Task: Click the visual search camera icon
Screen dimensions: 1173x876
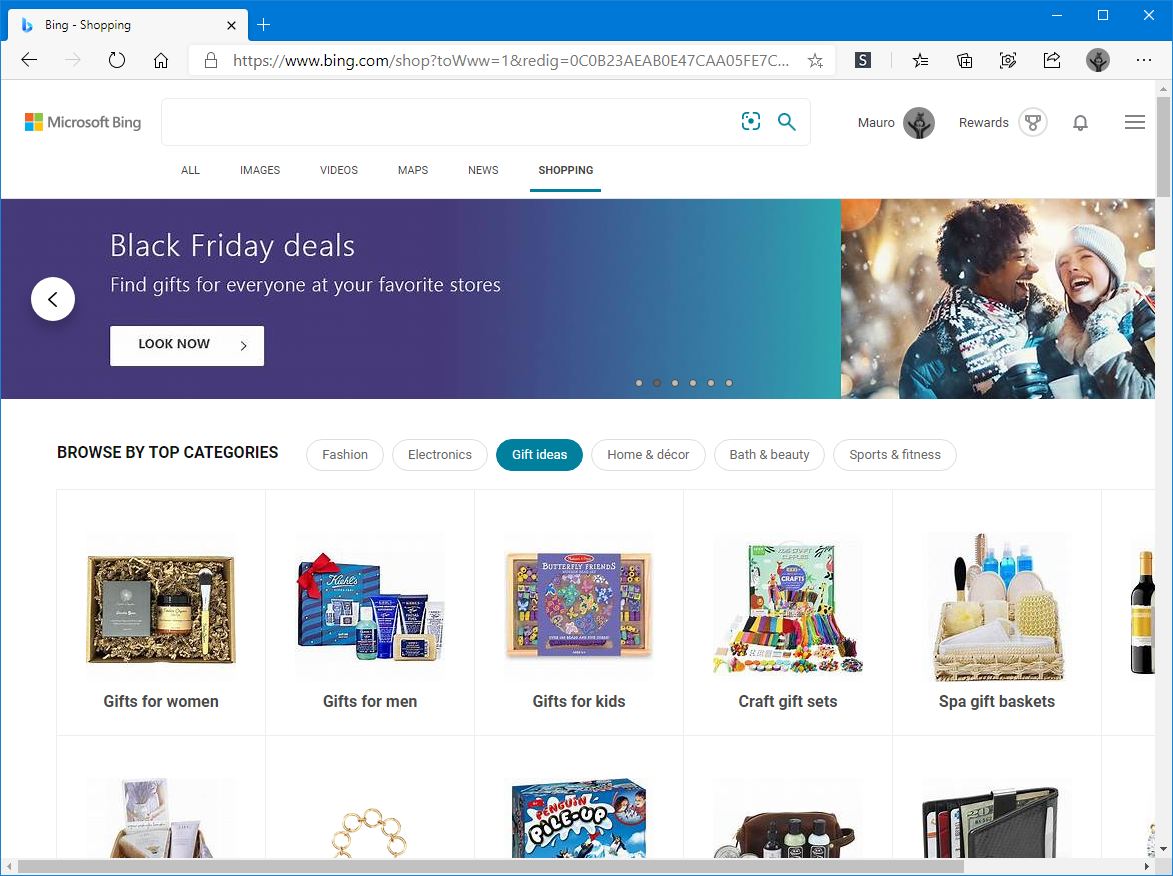Action: point(751,122)
